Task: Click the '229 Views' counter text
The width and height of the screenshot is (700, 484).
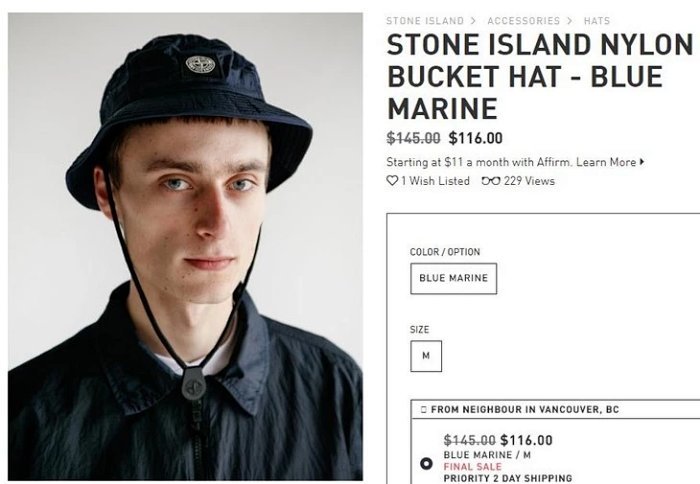Action: click(x=529, y=181)
